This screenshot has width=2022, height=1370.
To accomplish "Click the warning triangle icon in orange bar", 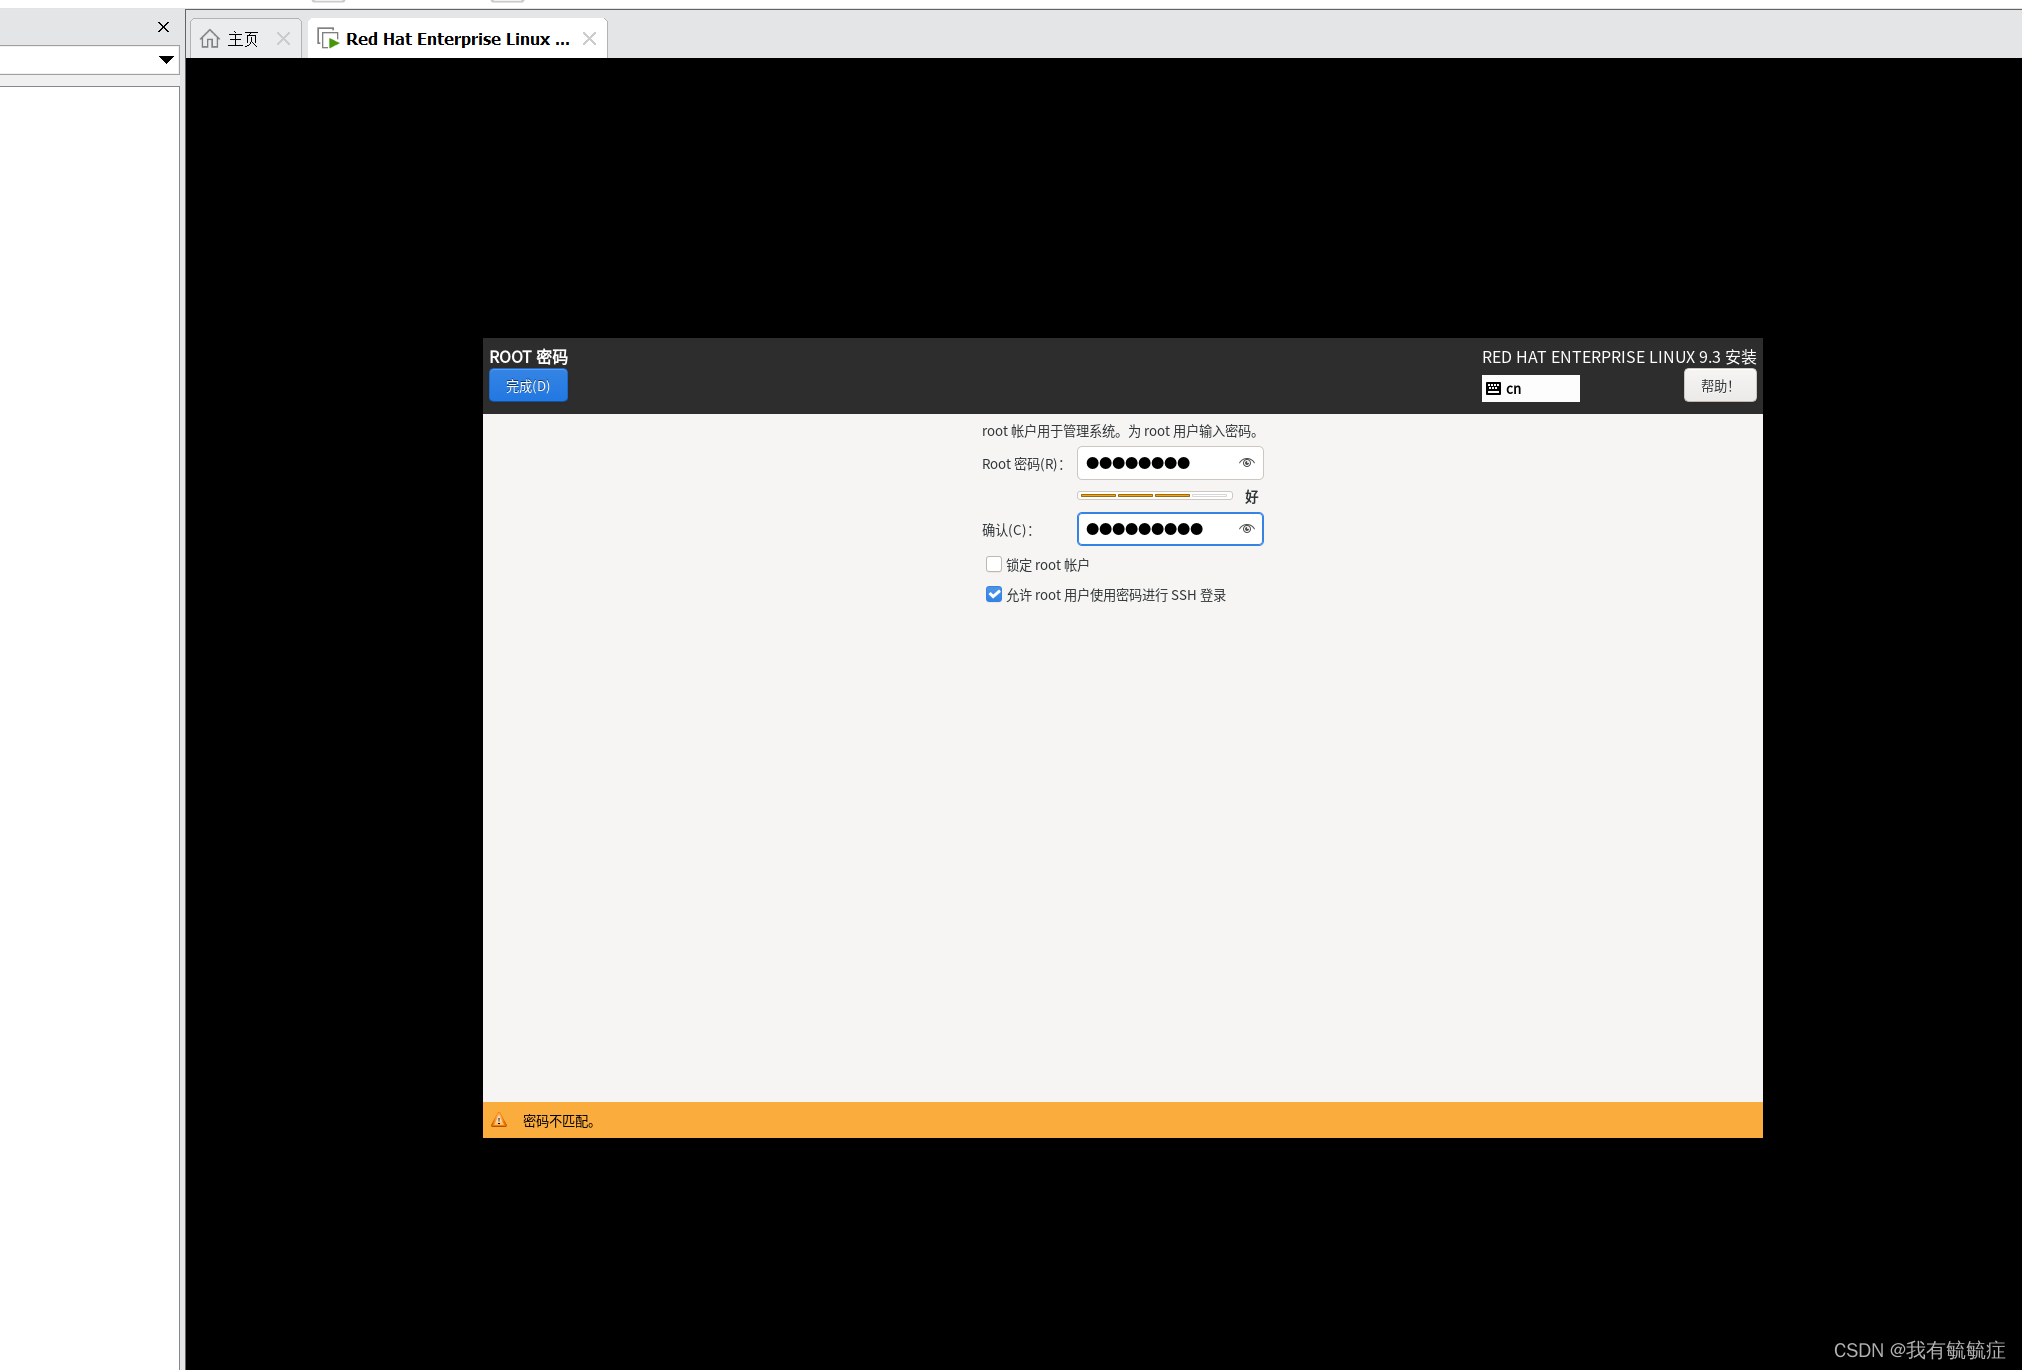I will (499, 1121).
